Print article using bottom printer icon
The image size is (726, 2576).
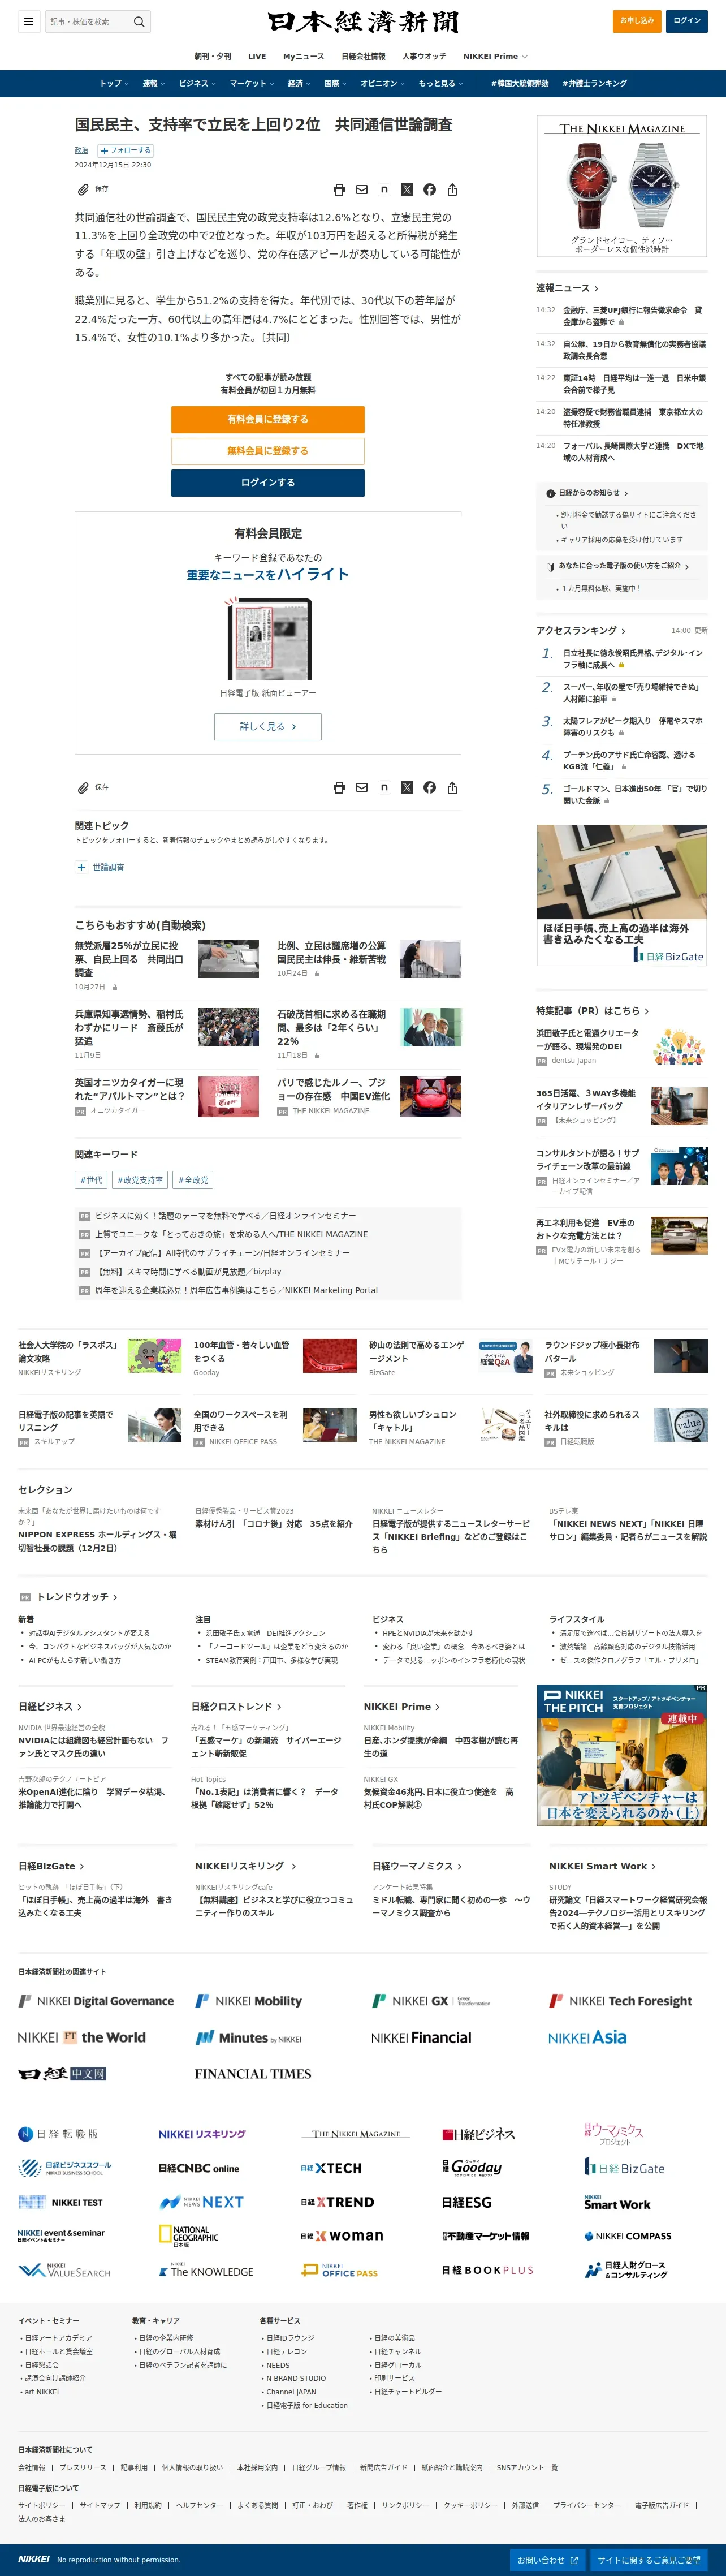tap(339, 787)
